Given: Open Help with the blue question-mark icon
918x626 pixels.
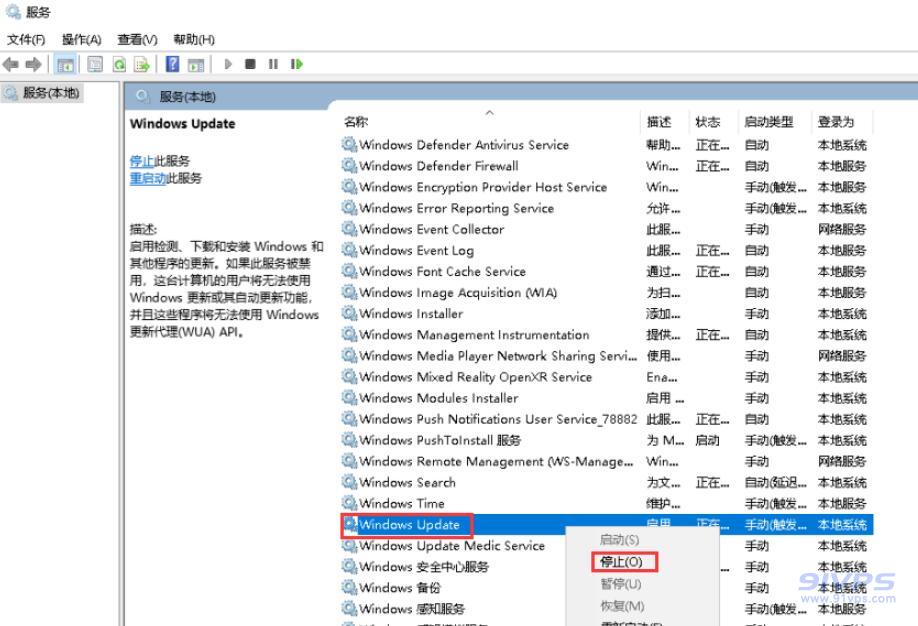Looking at the screenshot, I should tap(173, 63).
